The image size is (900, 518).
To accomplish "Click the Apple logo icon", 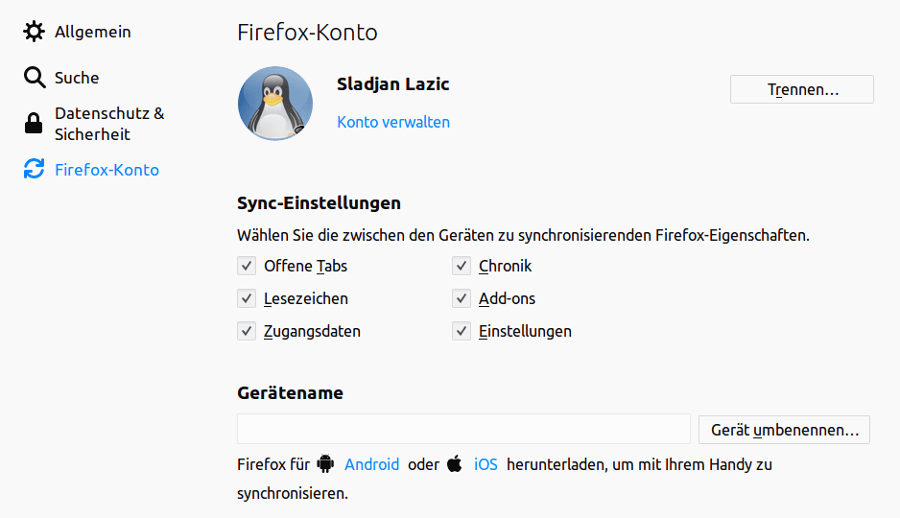I will pyautogui.click(x=455, y=463).
